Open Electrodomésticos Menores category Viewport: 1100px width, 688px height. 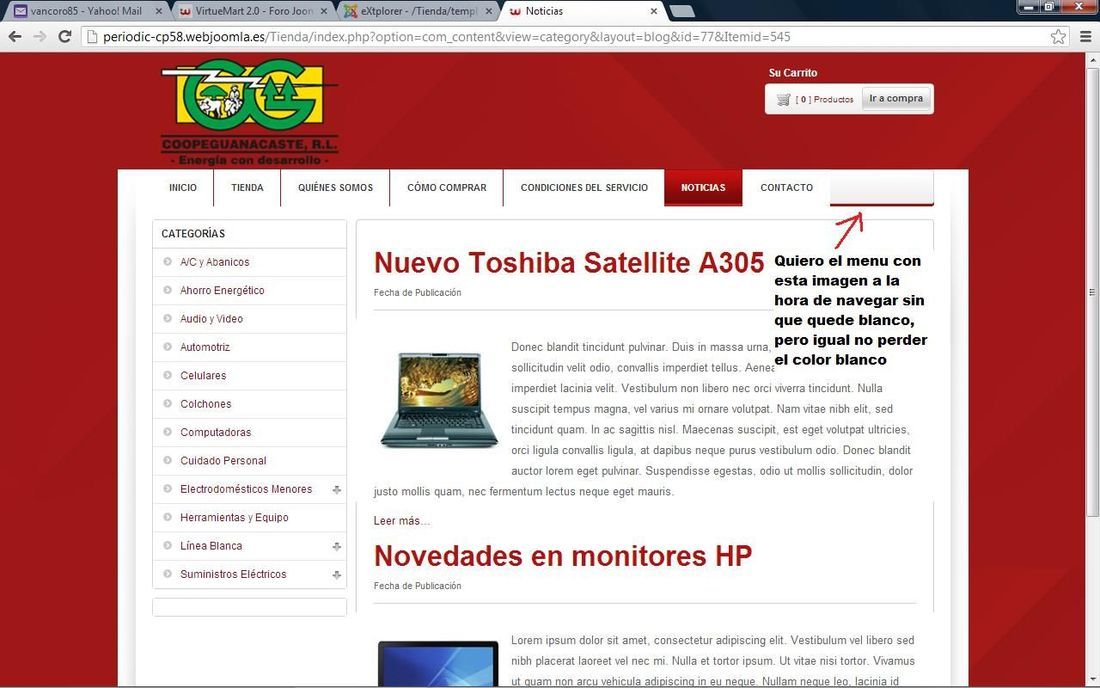246,489
